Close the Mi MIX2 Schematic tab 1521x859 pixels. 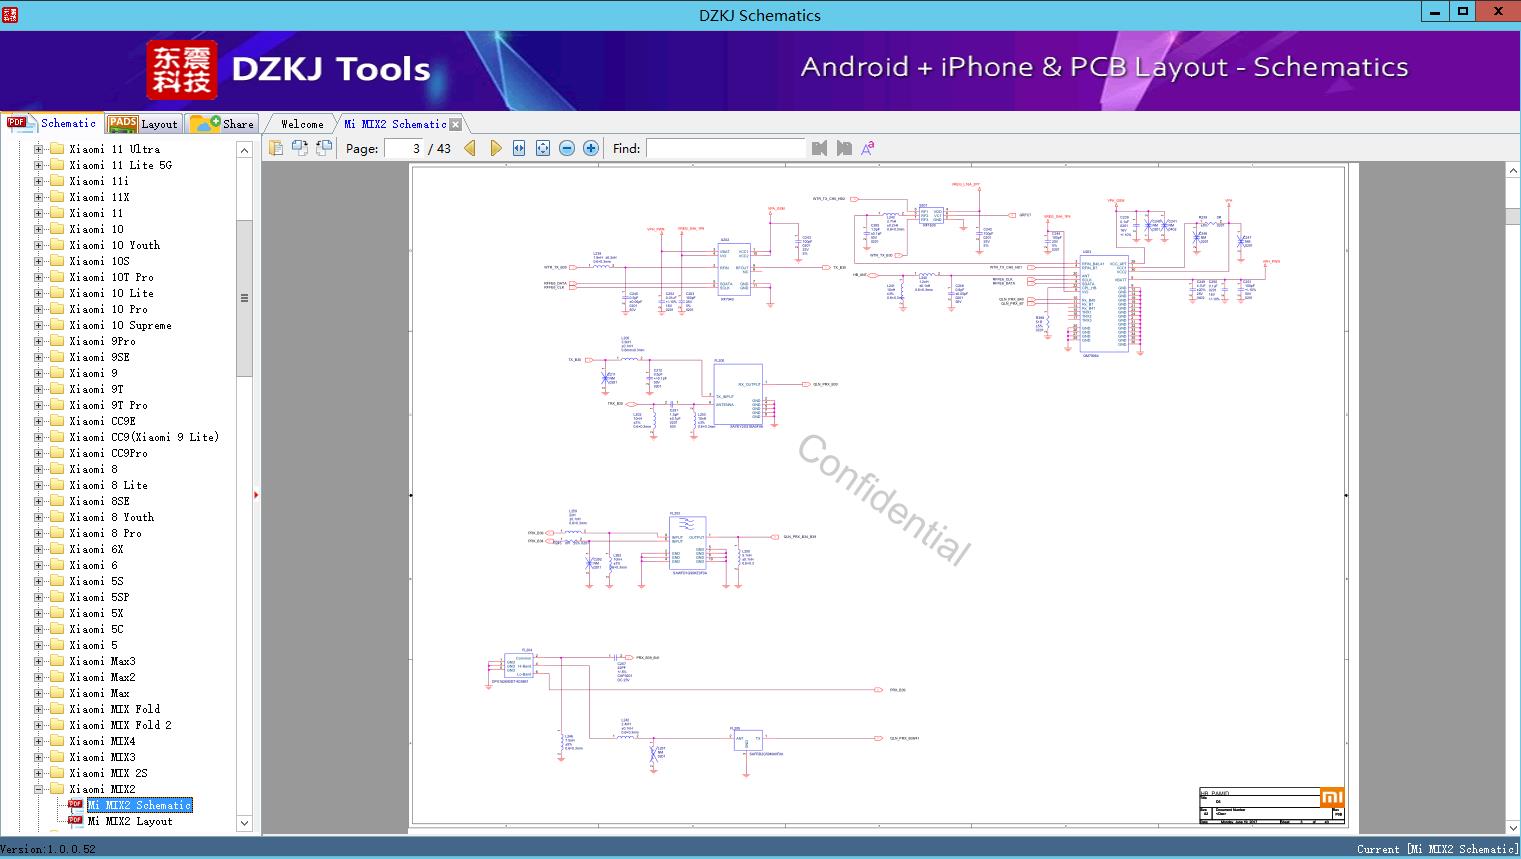456,124
